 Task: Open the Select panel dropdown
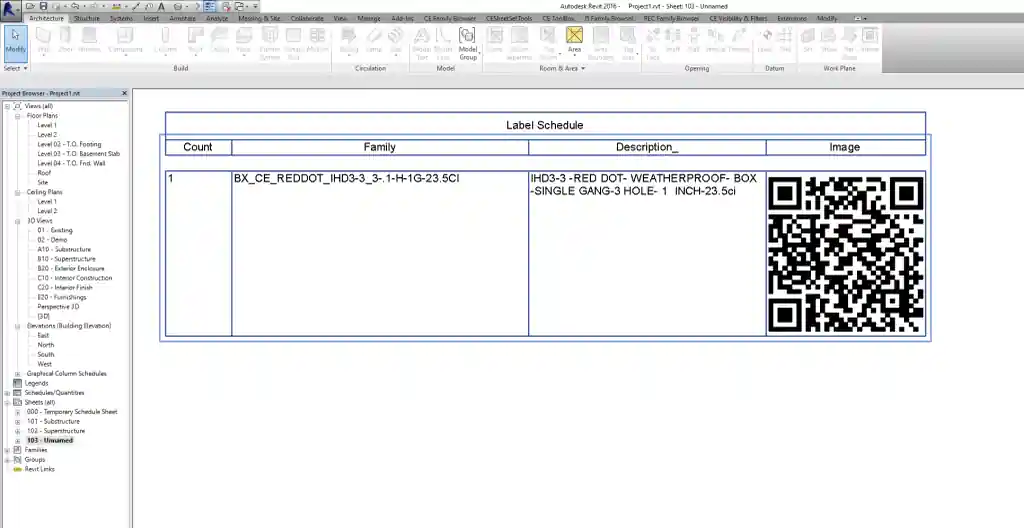[x=15, y=69]
